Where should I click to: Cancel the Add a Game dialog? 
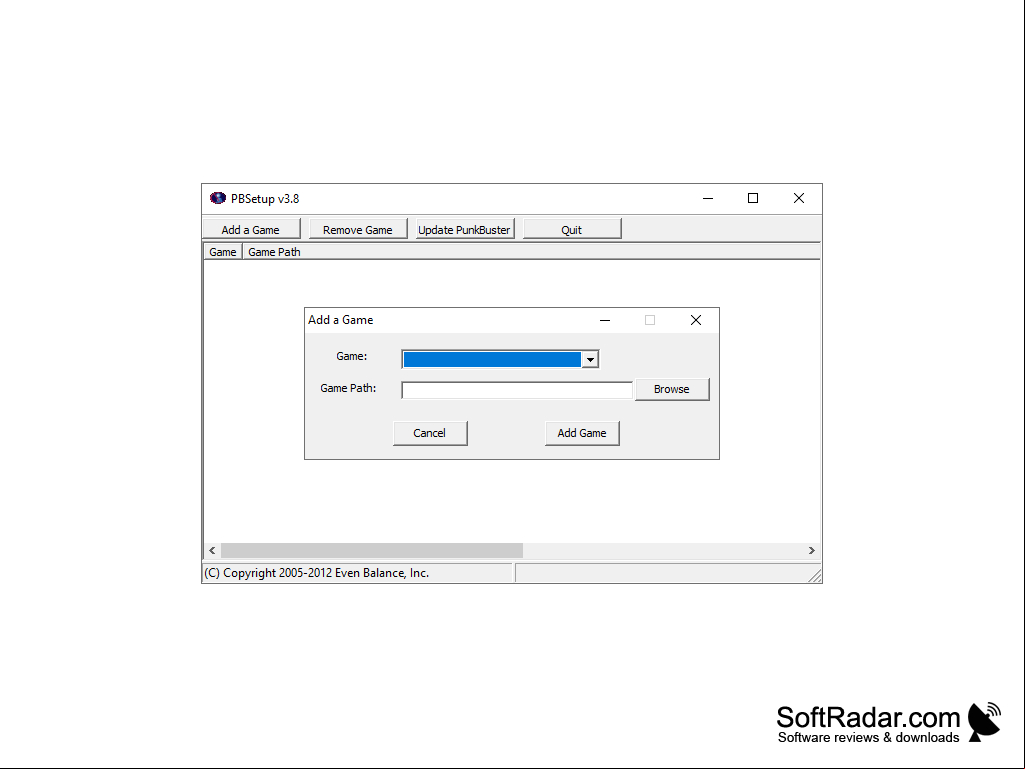coord(429,433)
